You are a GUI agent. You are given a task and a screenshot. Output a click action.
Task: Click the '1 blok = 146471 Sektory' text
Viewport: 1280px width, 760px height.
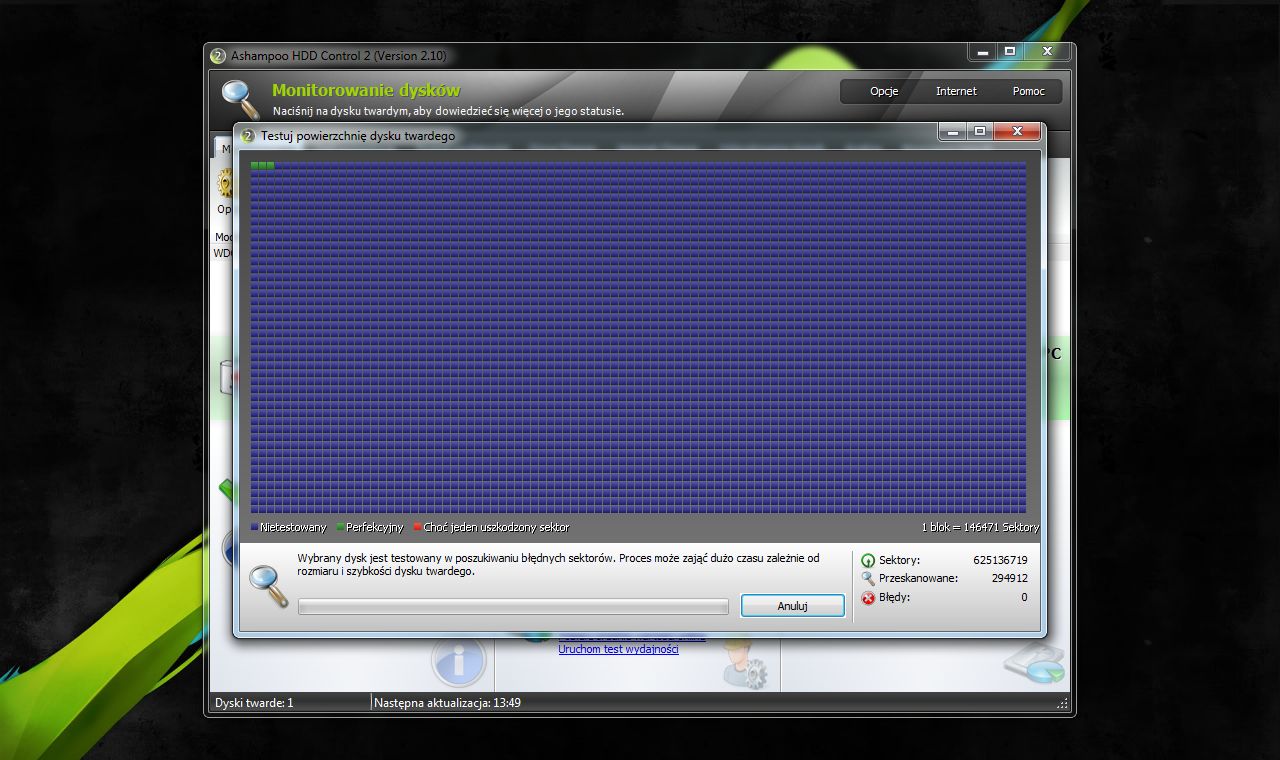coord(980,527)
